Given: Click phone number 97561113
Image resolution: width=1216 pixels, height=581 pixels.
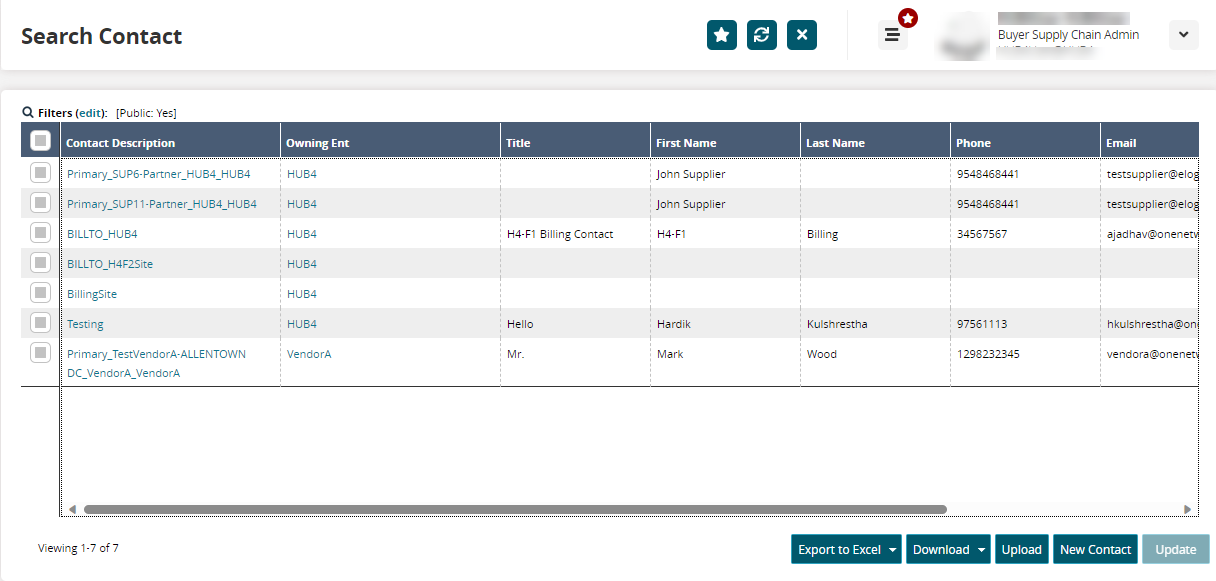Looking at the screenshot, I should 982,324.
